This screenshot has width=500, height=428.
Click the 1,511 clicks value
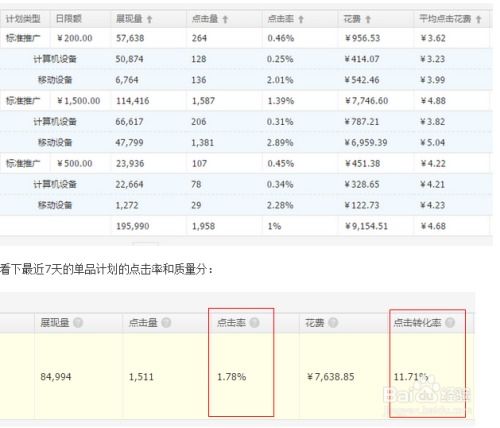pyautogui.click(x=141, y=377)
